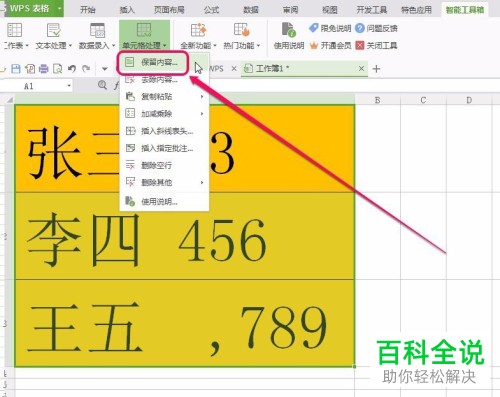Click the 全新功能 ribbon icon
The height and width of the screenshot is (397, 500).
(198, 30)
